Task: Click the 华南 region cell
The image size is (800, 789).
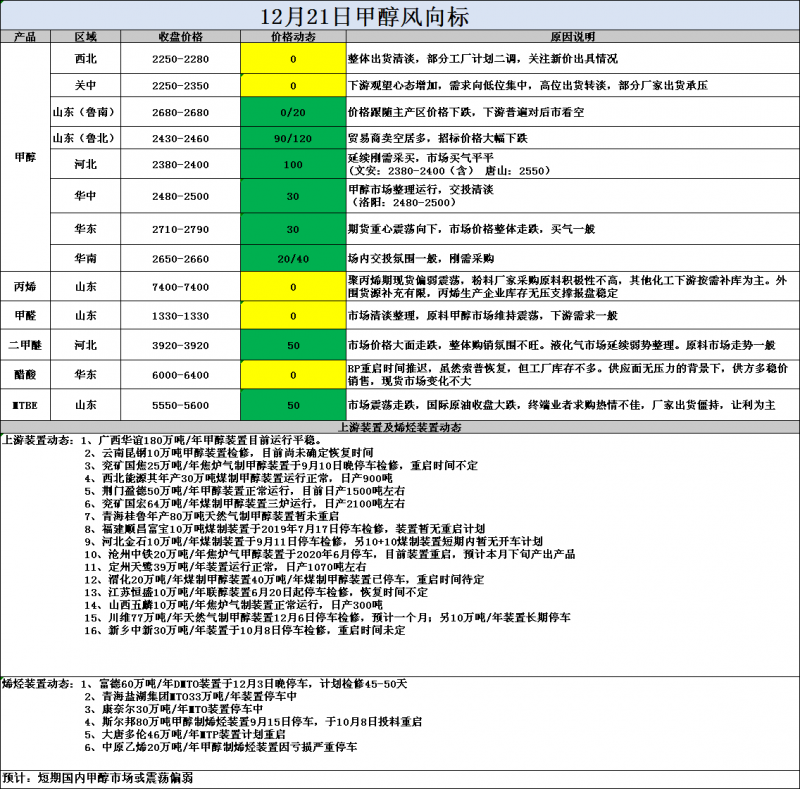Action: [85, 258]
